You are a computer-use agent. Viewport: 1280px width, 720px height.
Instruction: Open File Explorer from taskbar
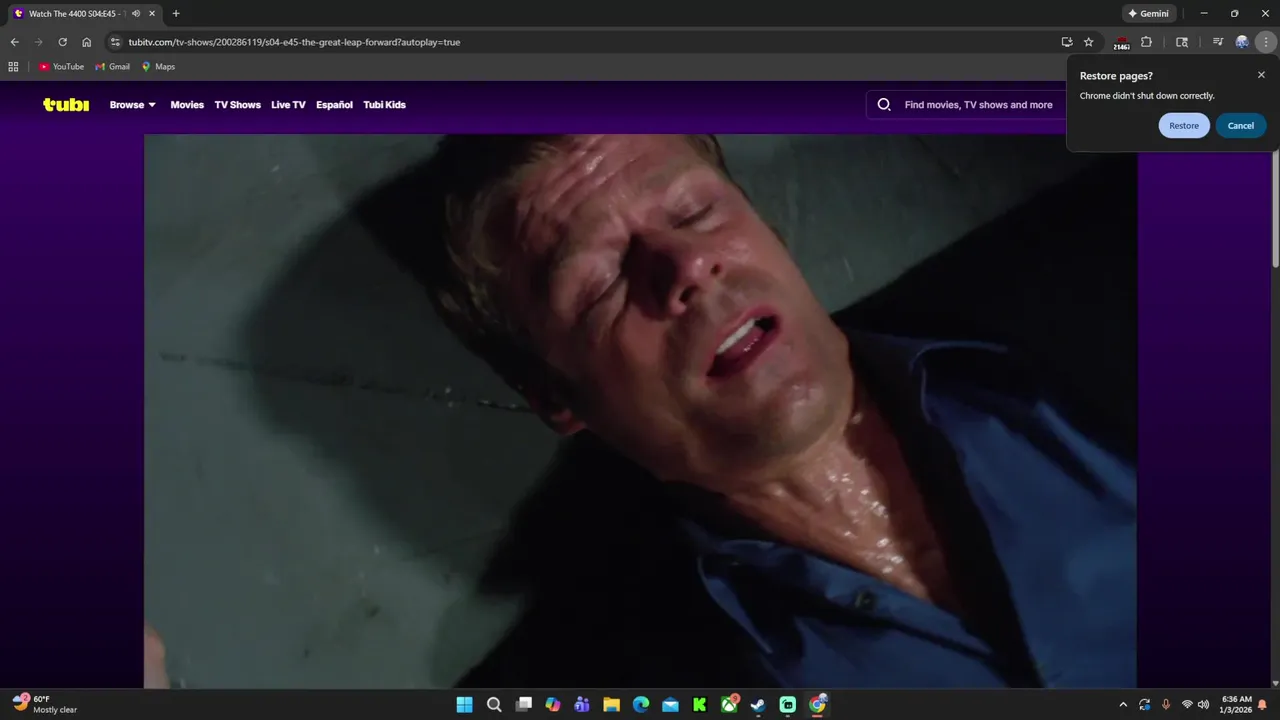611,705
